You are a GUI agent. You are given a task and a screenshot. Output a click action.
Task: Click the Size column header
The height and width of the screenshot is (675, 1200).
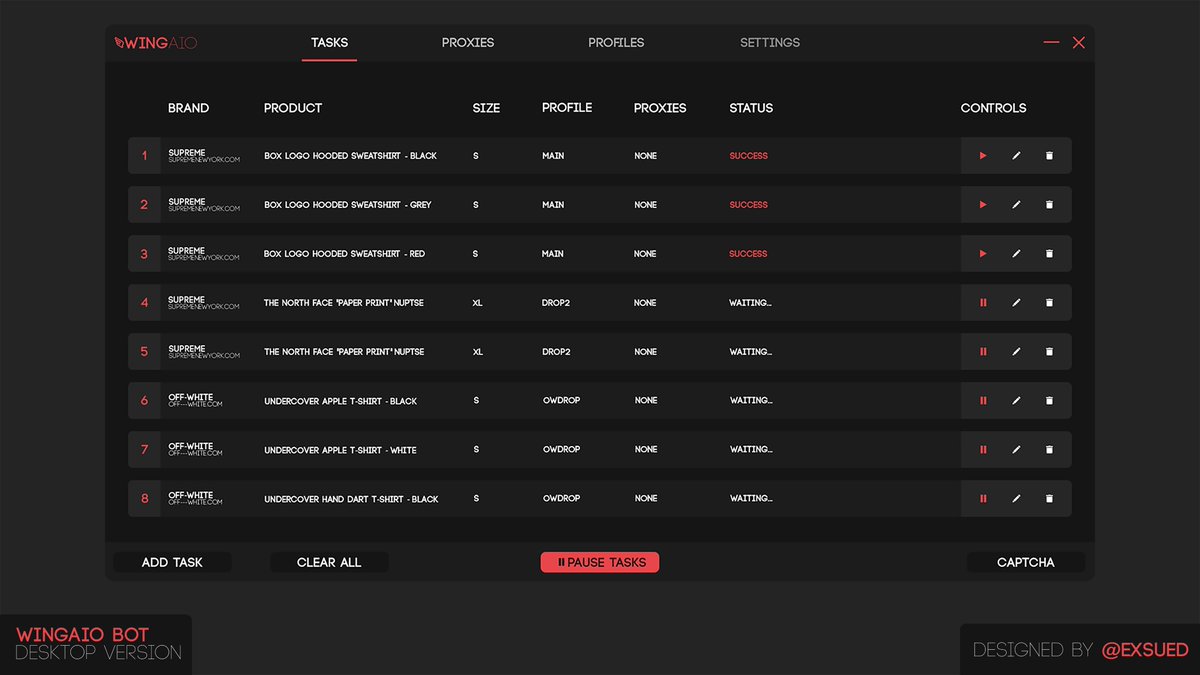[x=486, y=108]
